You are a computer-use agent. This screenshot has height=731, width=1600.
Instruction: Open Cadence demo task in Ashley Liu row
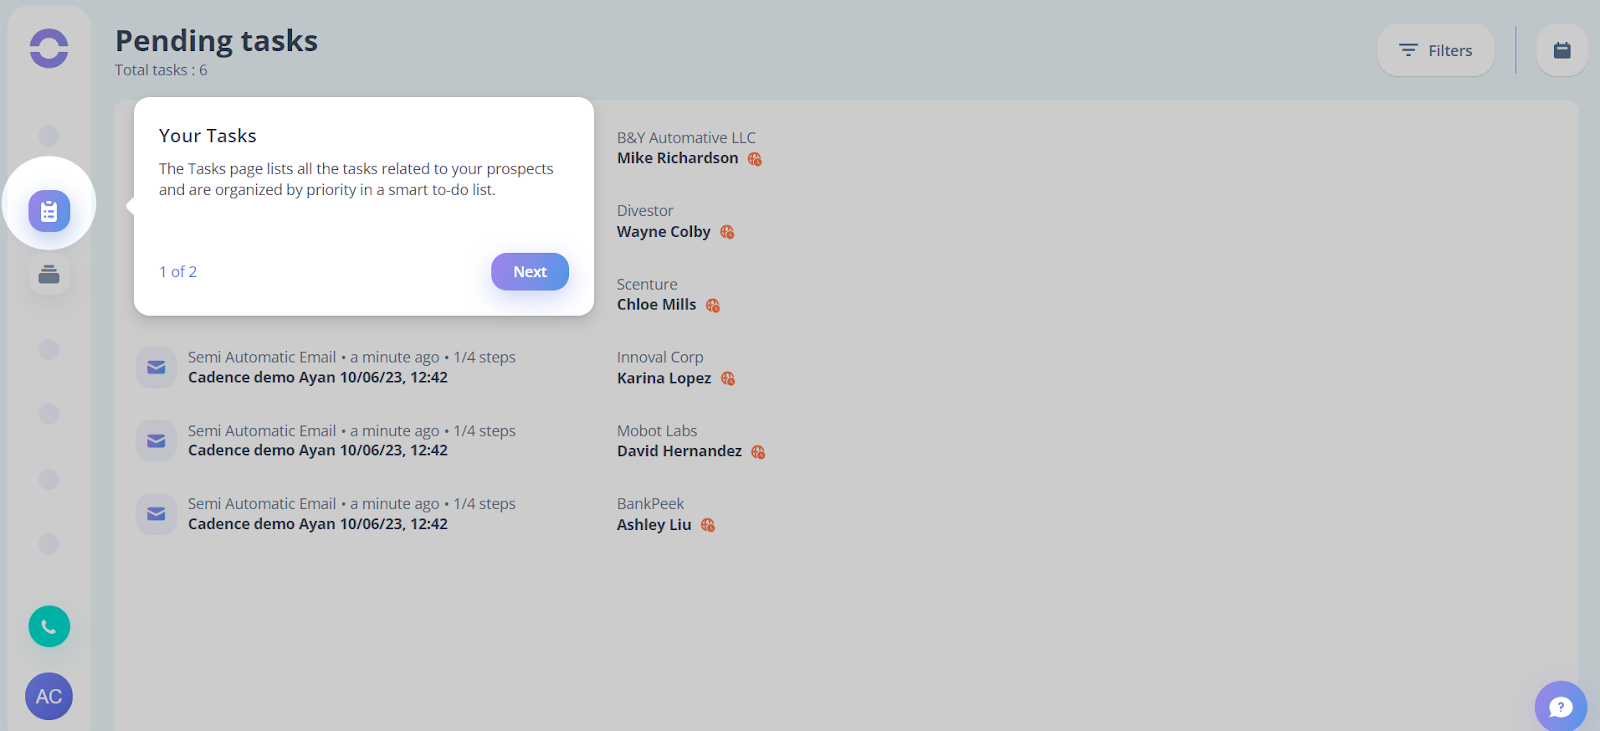point(318,524)
